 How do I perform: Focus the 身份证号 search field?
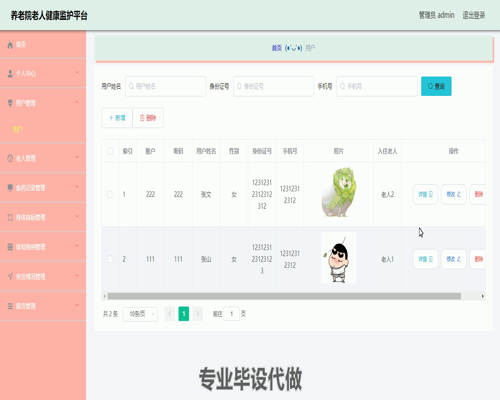point(273,86)
